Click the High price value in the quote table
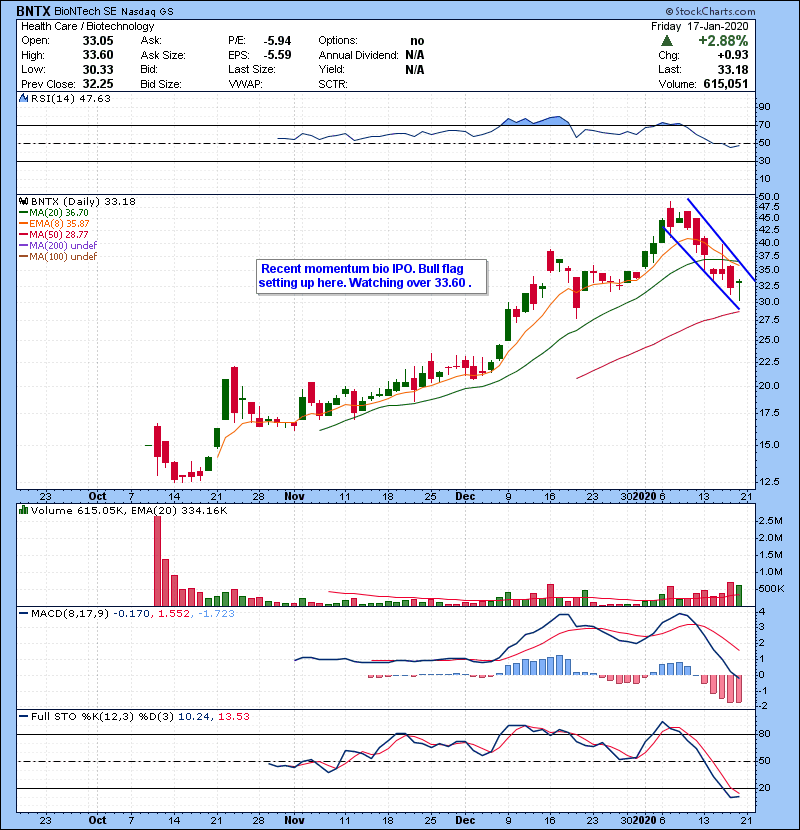The height and width of the screenshot is (830, 800). pos(98,55)
